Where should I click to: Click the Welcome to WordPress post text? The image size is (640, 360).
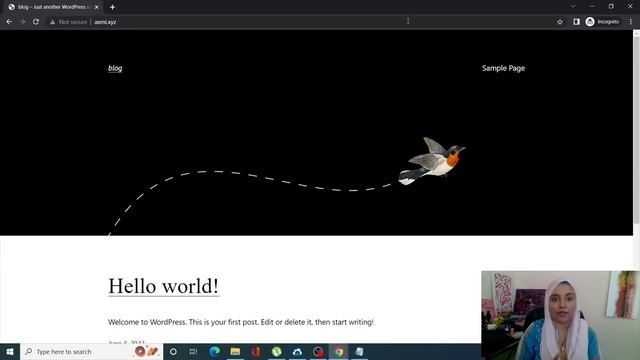click(241, 322)
